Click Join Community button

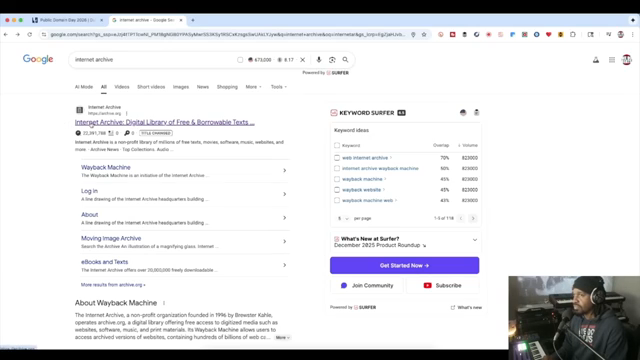[x=367, y=286]
